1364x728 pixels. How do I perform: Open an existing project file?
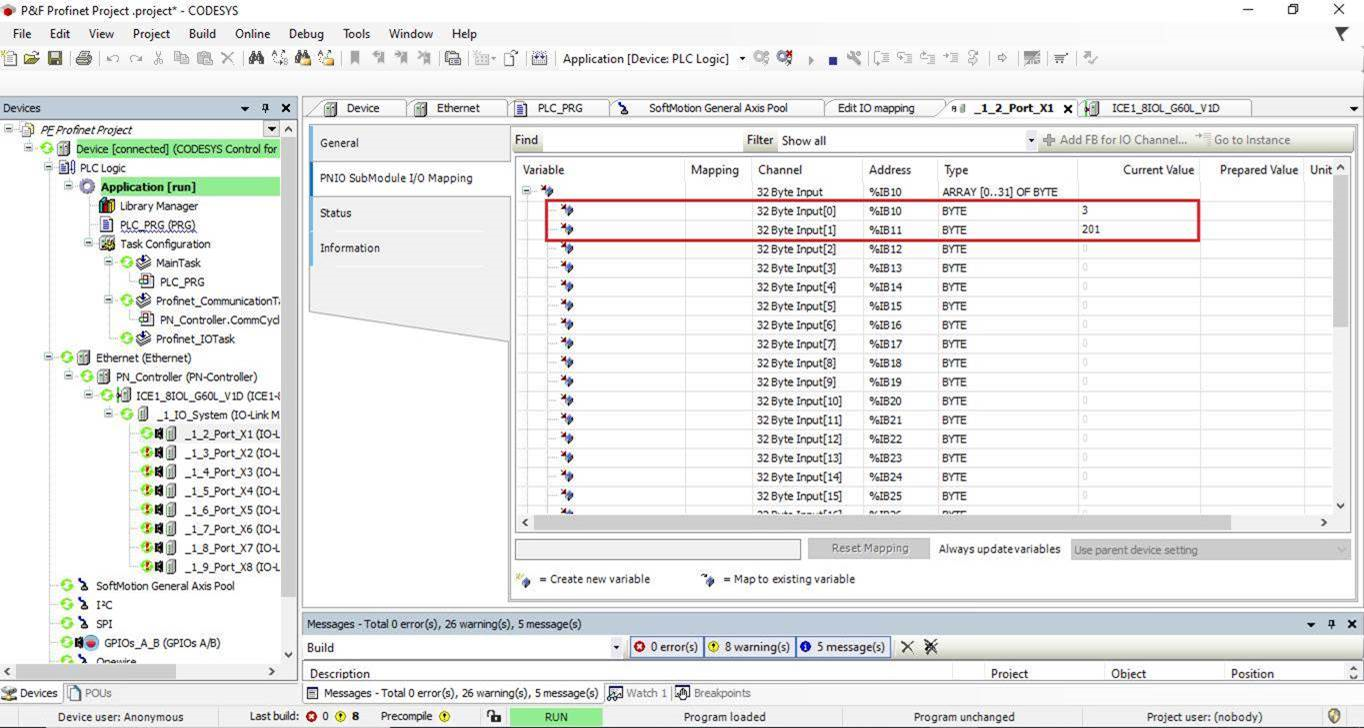[x=32, y=57]
